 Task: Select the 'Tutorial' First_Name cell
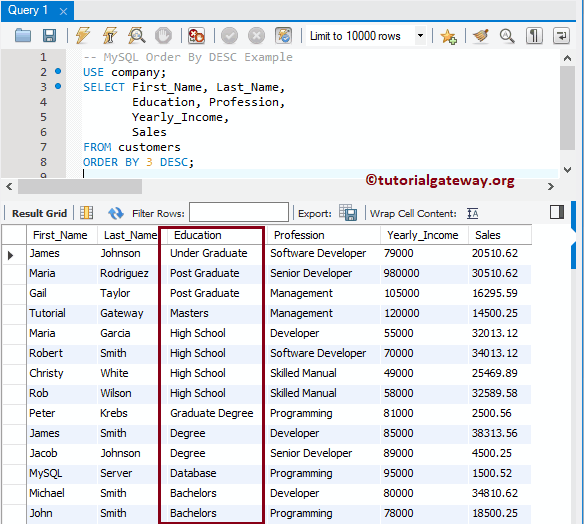[x=62, y=314]
